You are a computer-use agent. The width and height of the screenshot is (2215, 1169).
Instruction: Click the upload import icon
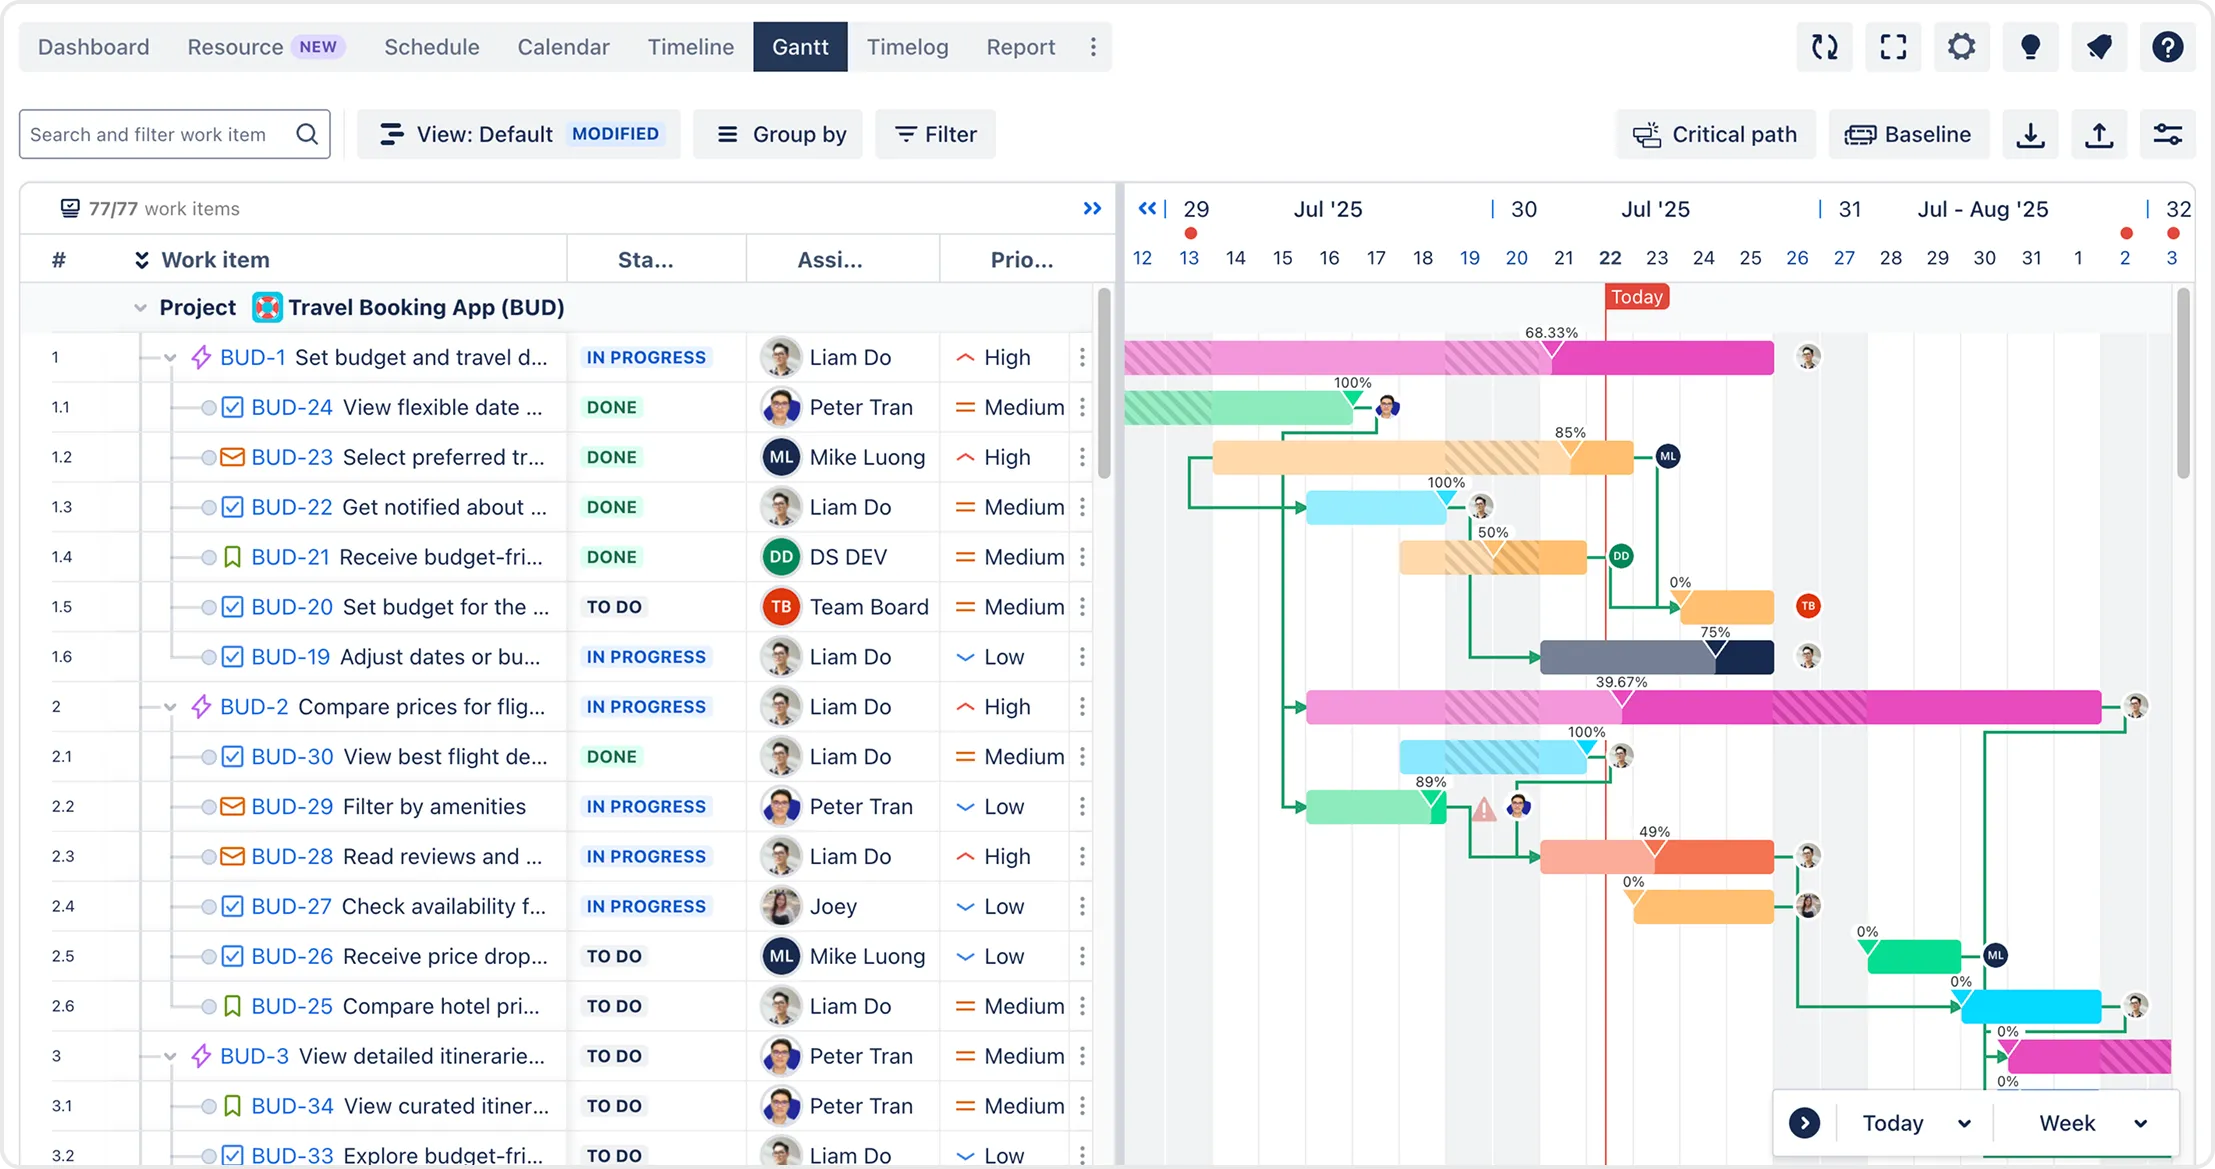click(x=2099, y=134)
